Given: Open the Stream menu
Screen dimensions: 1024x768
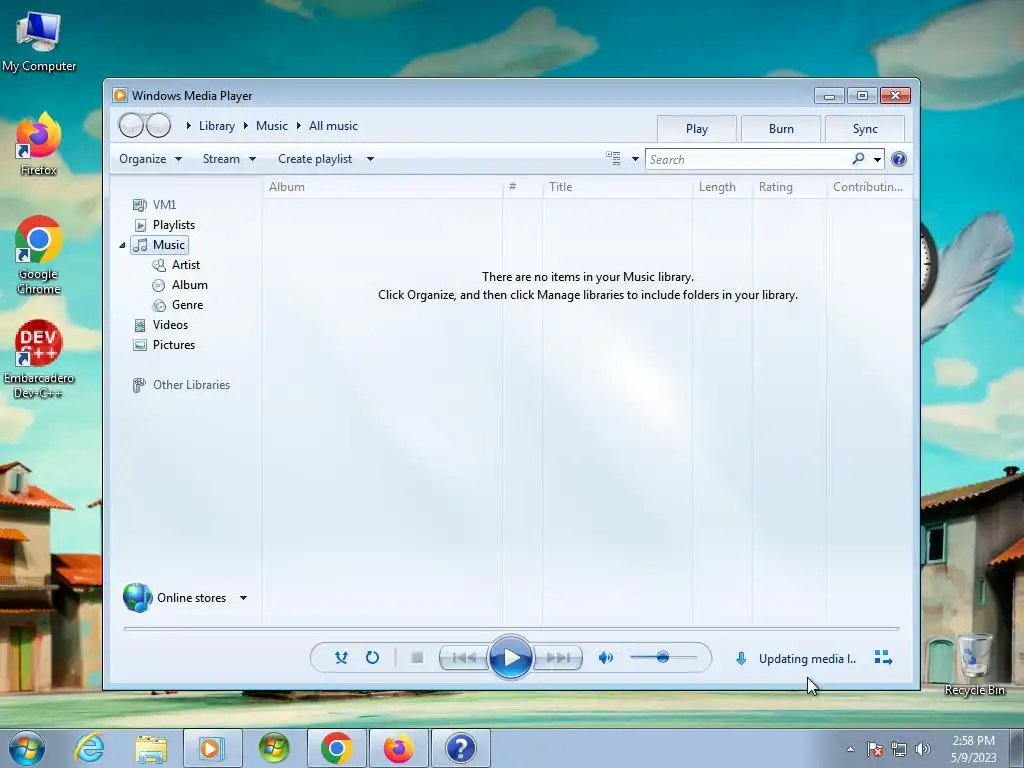Looking at the screenshot, I should 229,159.
